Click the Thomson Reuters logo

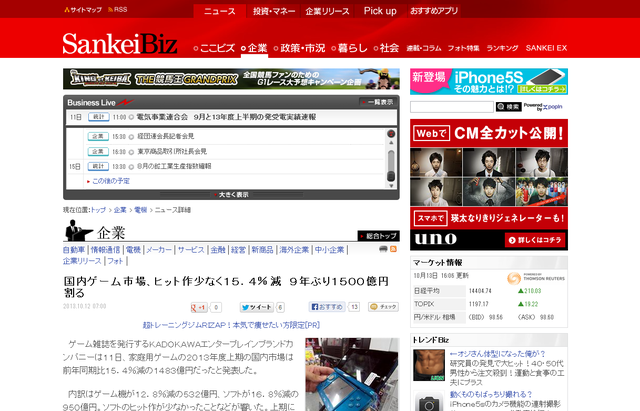tap(536, 278)
